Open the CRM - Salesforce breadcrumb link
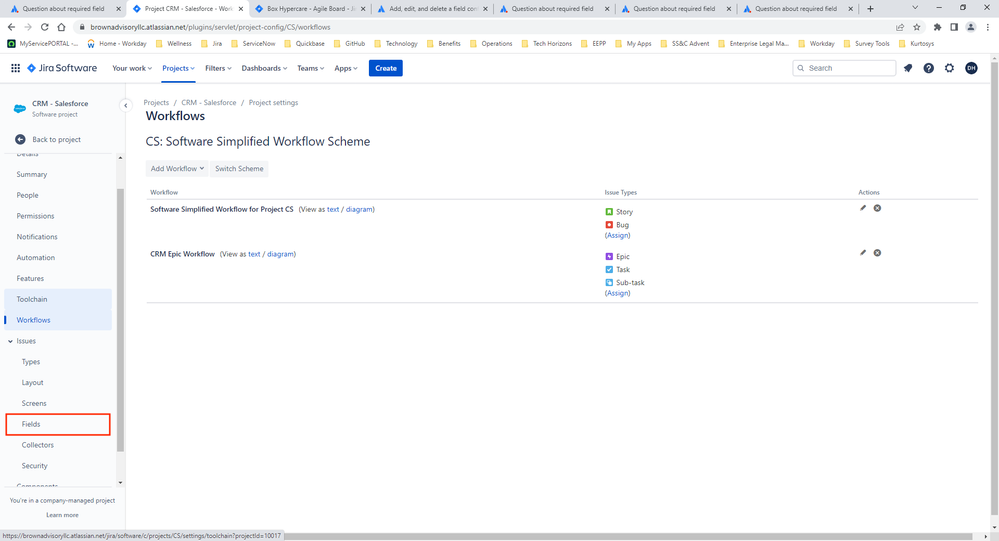The image size is (999, 541). tap(208, 103)
